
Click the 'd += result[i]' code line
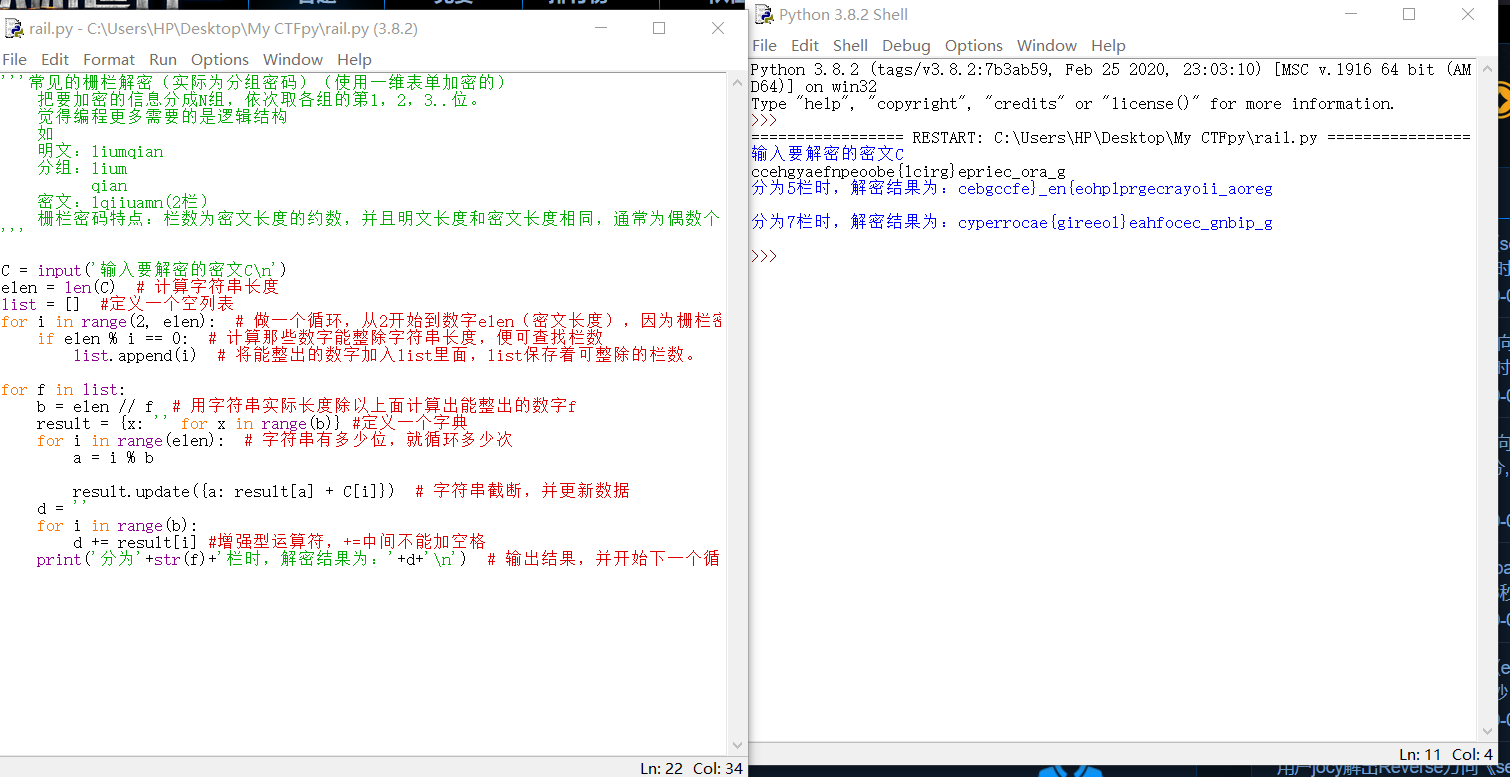pyautogui.click(x=279, y=542)
